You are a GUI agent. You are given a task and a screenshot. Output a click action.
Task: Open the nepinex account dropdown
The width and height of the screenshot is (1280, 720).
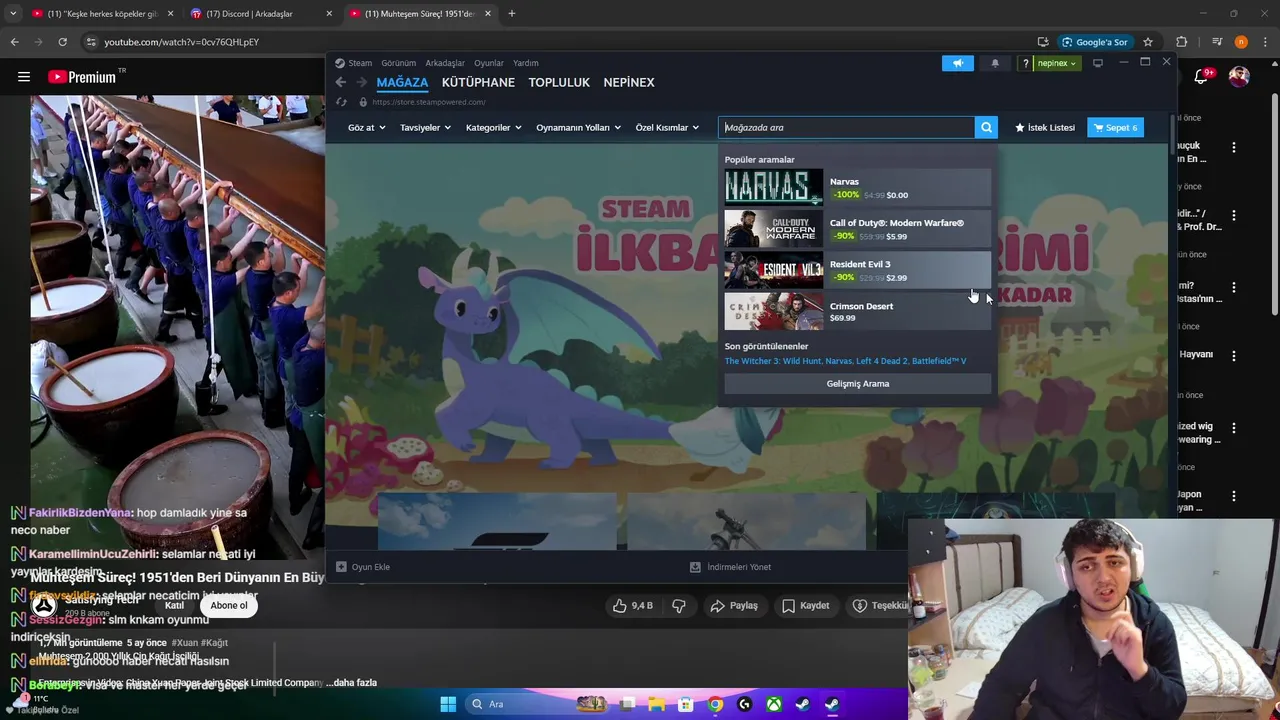[x=1057, y=63]
